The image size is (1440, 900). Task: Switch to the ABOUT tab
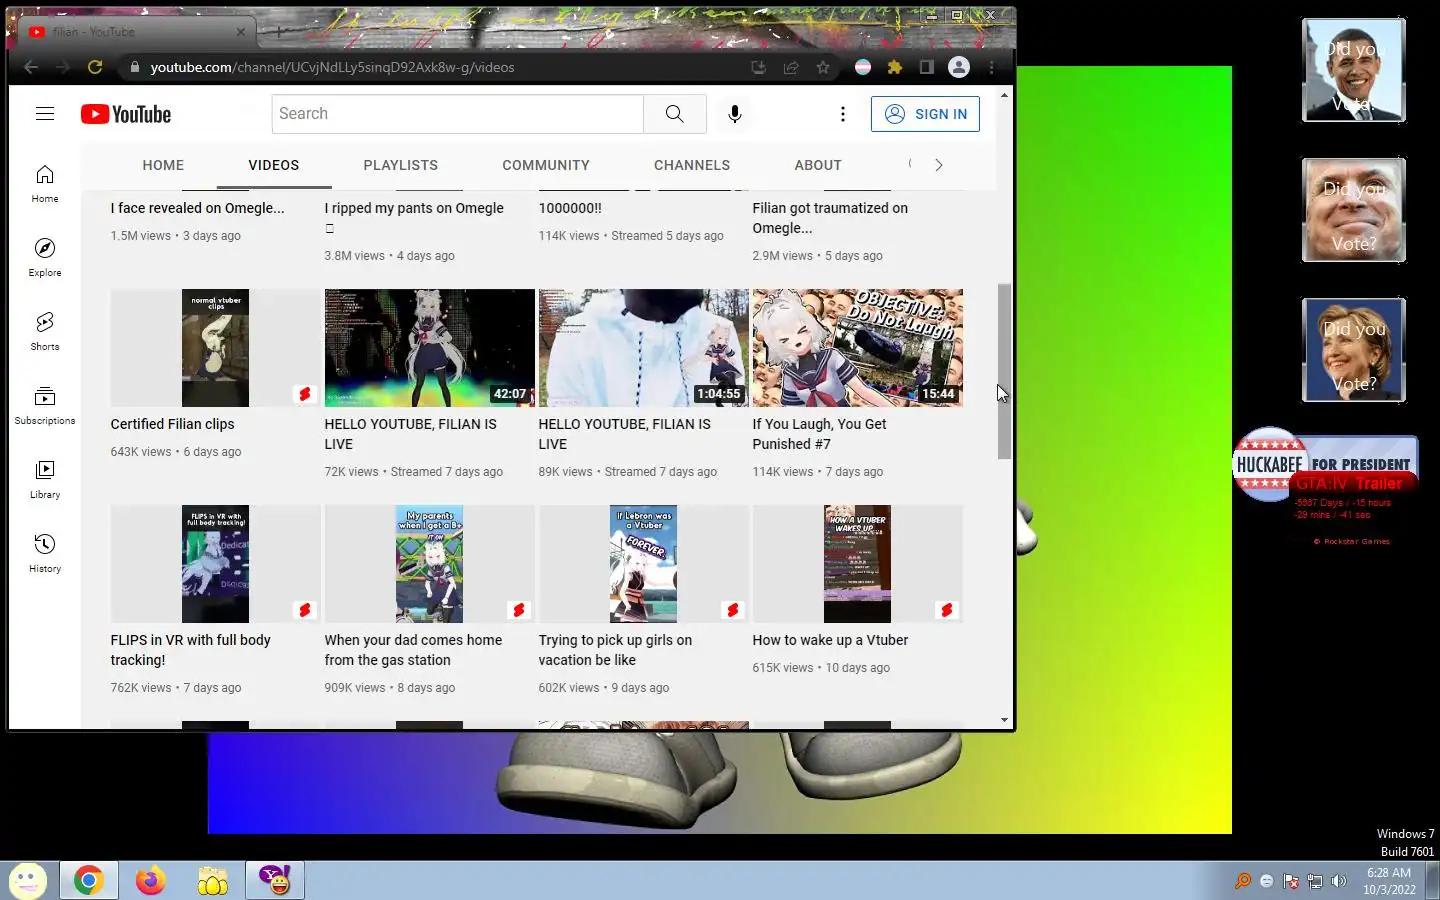click(x=818, y=165)
